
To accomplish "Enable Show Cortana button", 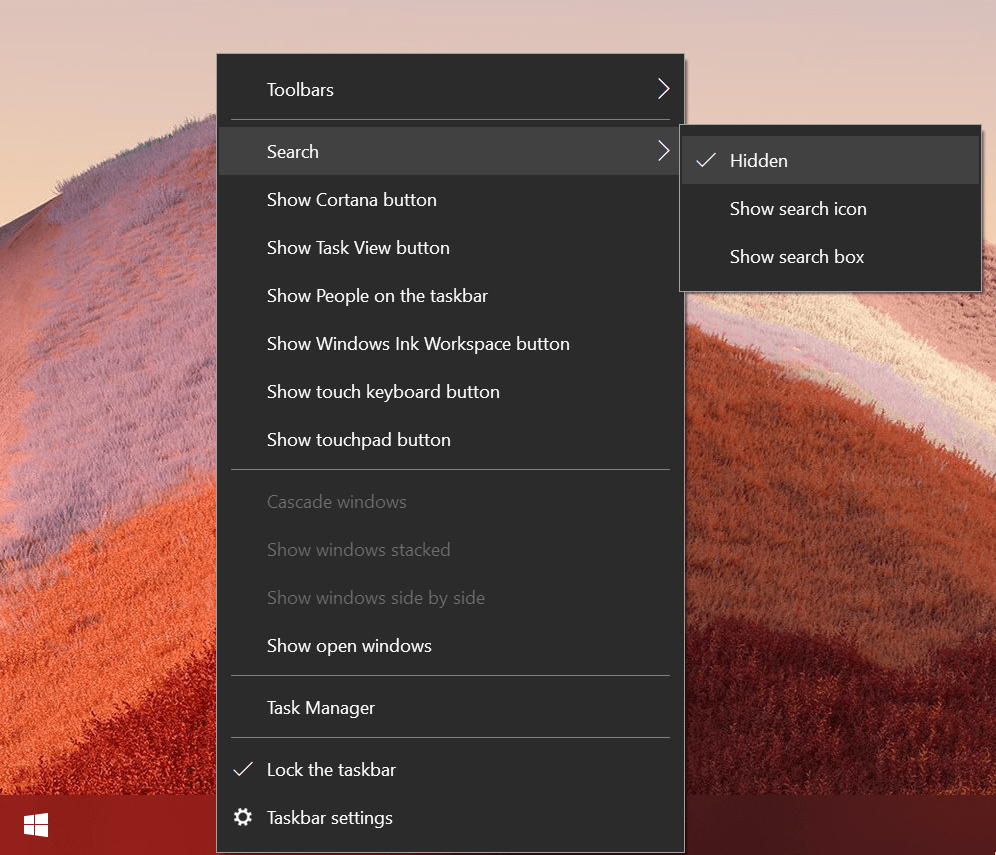I will [x=351, y=200].
